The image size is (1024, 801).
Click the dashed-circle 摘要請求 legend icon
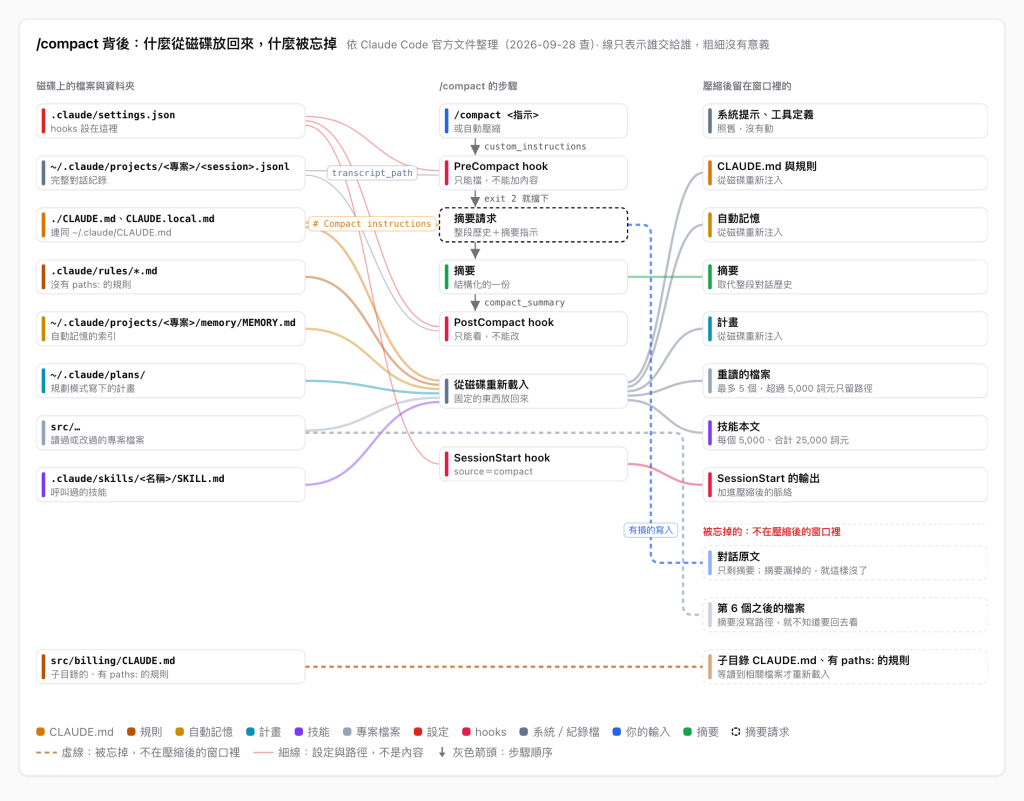coord(736,732)
